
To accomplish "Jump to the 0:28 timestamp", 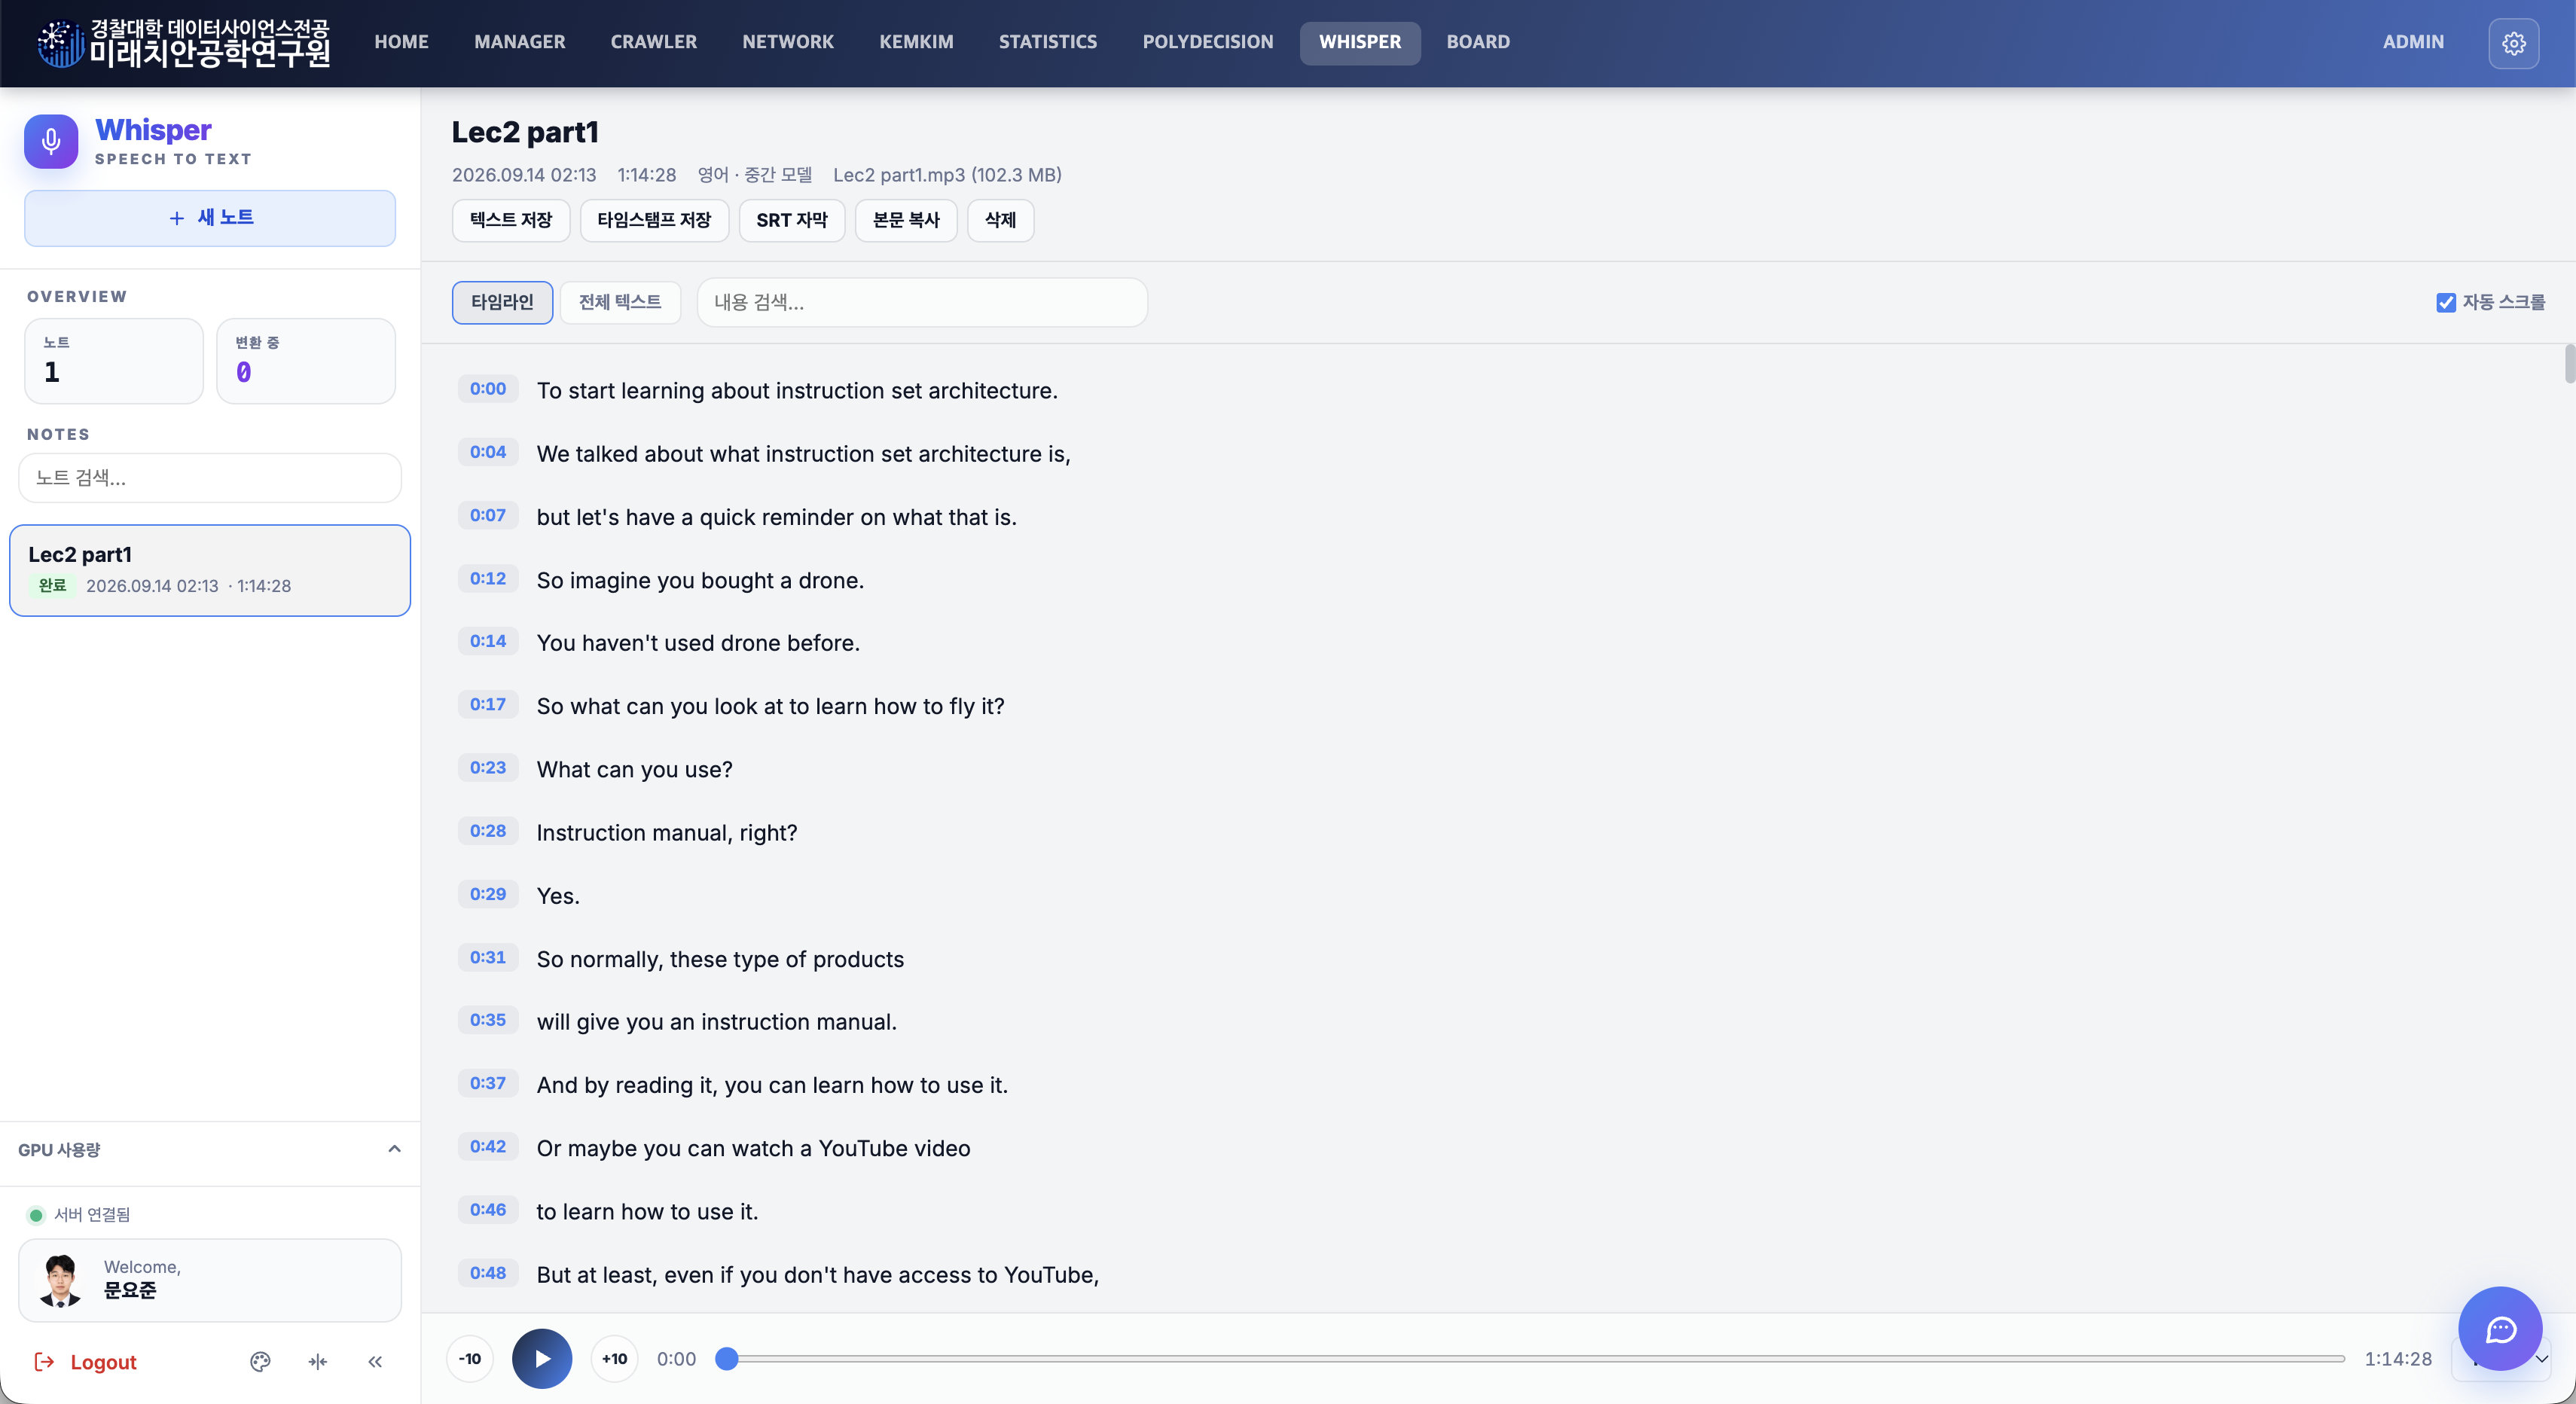I will [x=488, y=830].
